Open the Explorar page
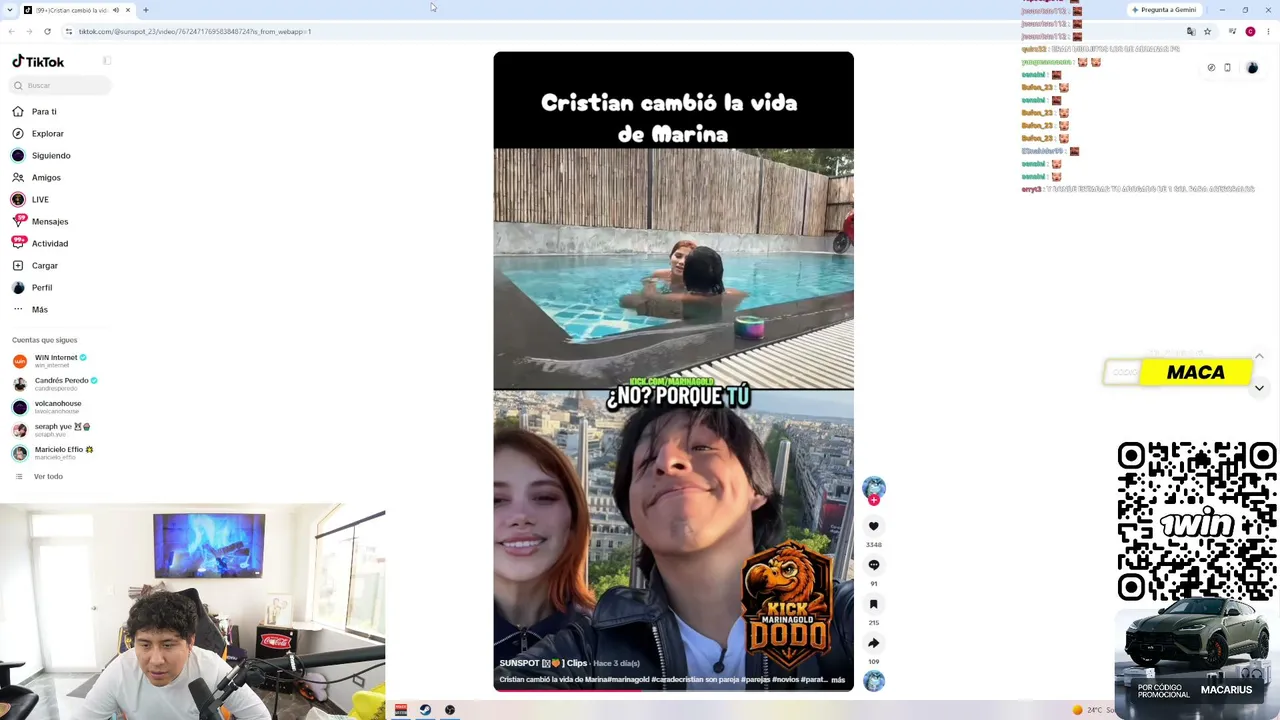Viewport: 1280px width, 720px height. (x=47, y=133)
